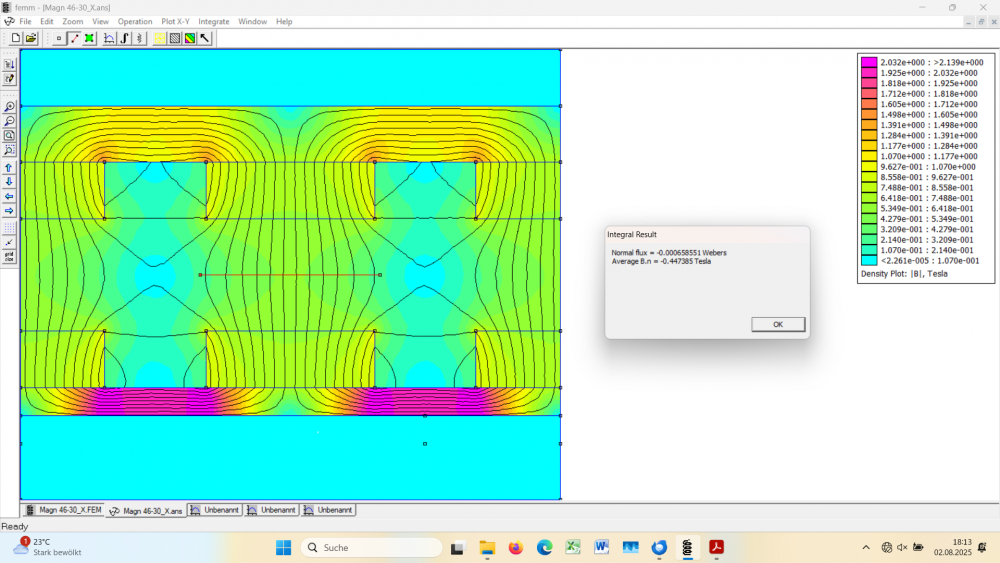Select the point mode tool
This screenshot has width=1000, height=563.
[x=59, y=38]
